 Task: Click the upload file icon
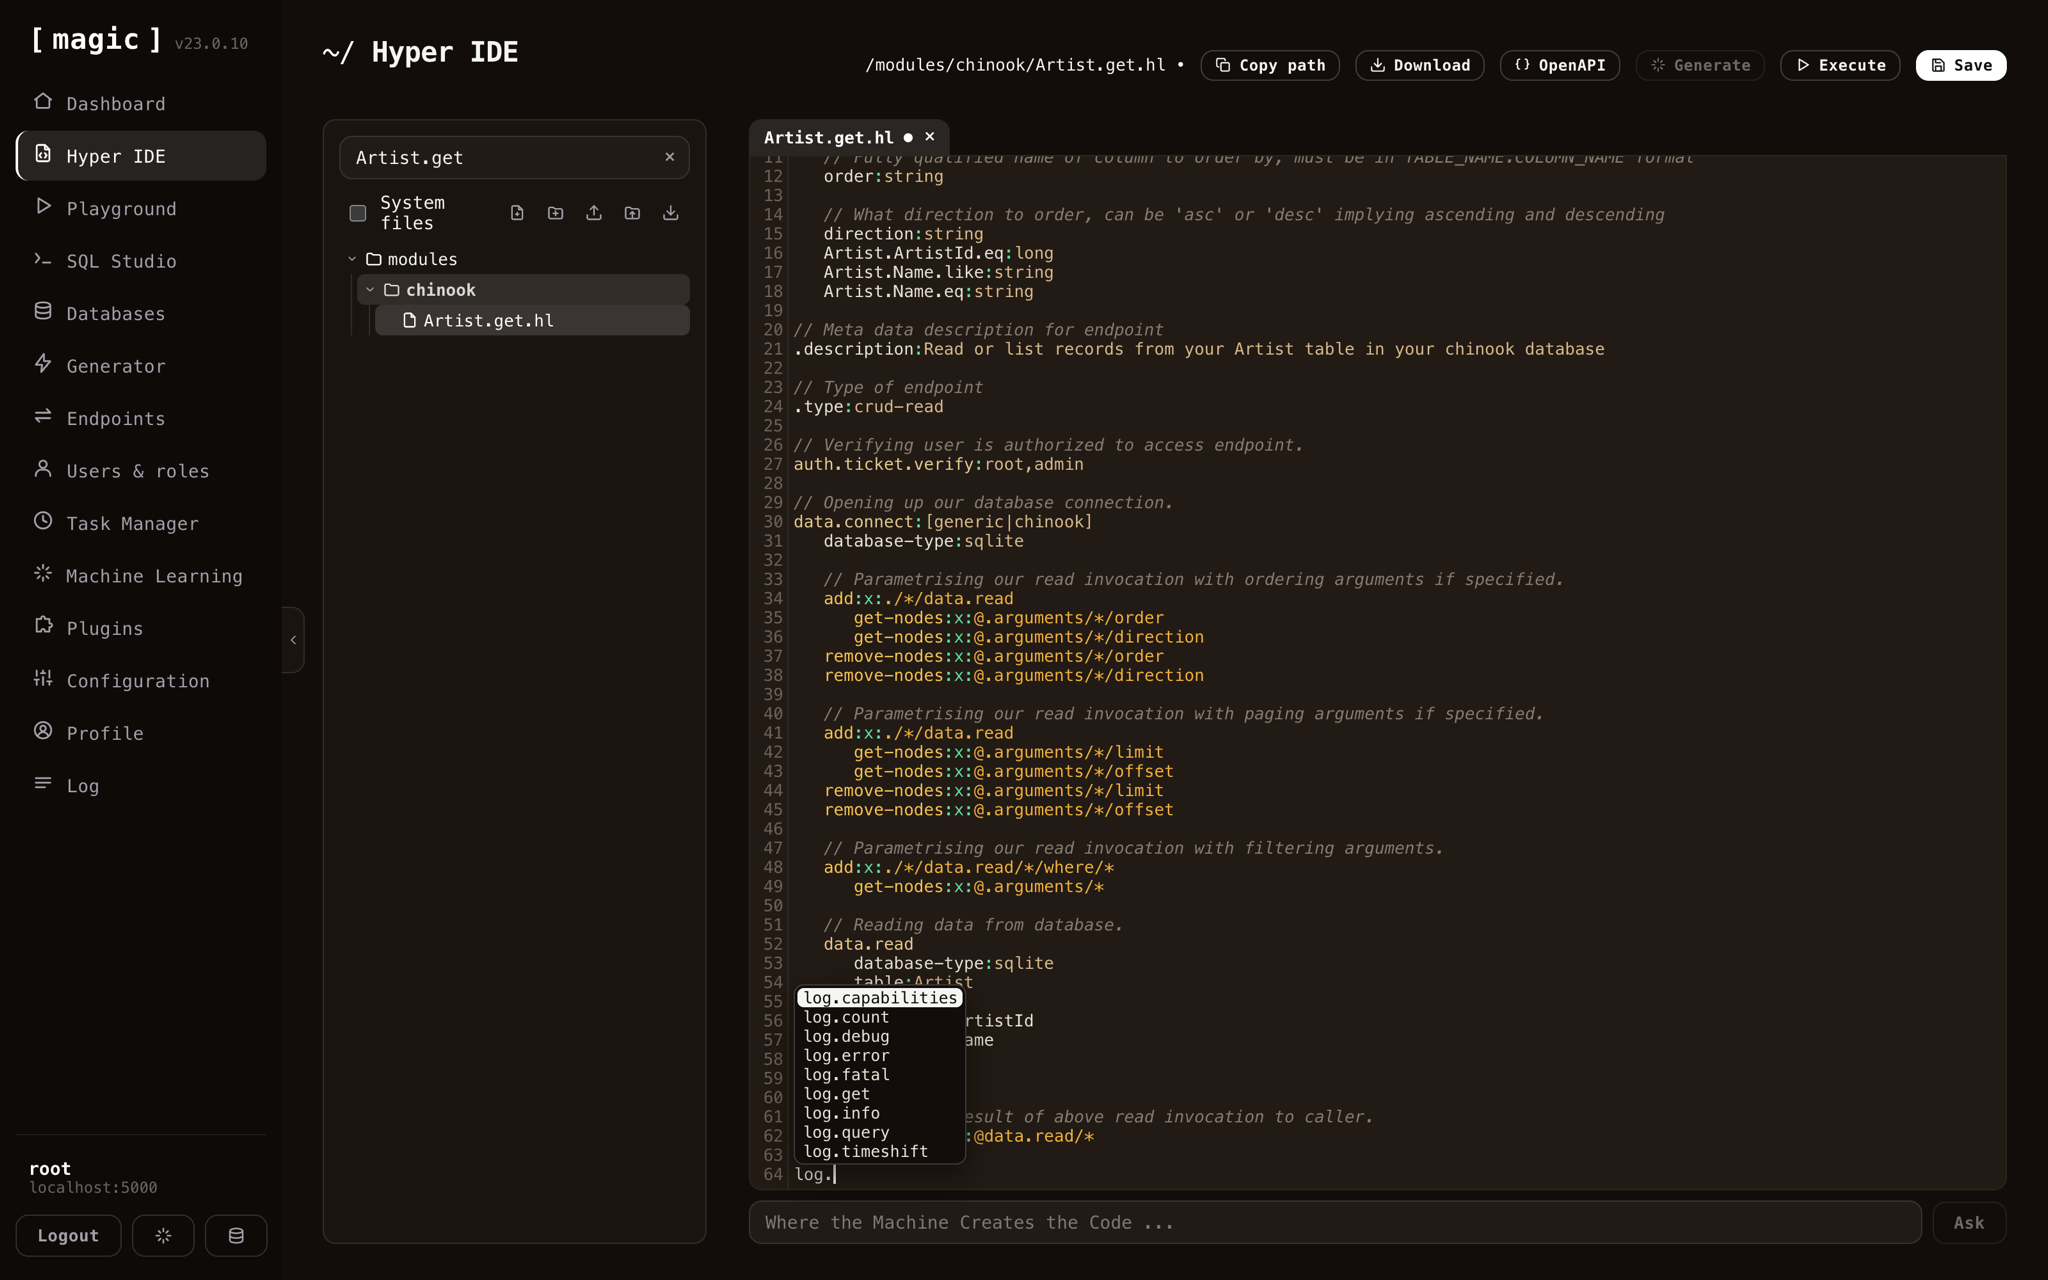click(x=594, y=213)
